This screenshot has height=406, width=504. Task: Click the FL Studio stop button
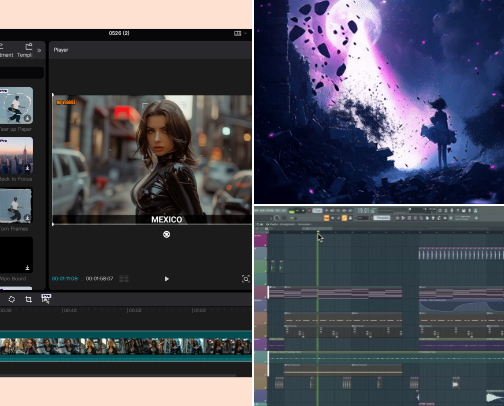(x=303, y=211)
